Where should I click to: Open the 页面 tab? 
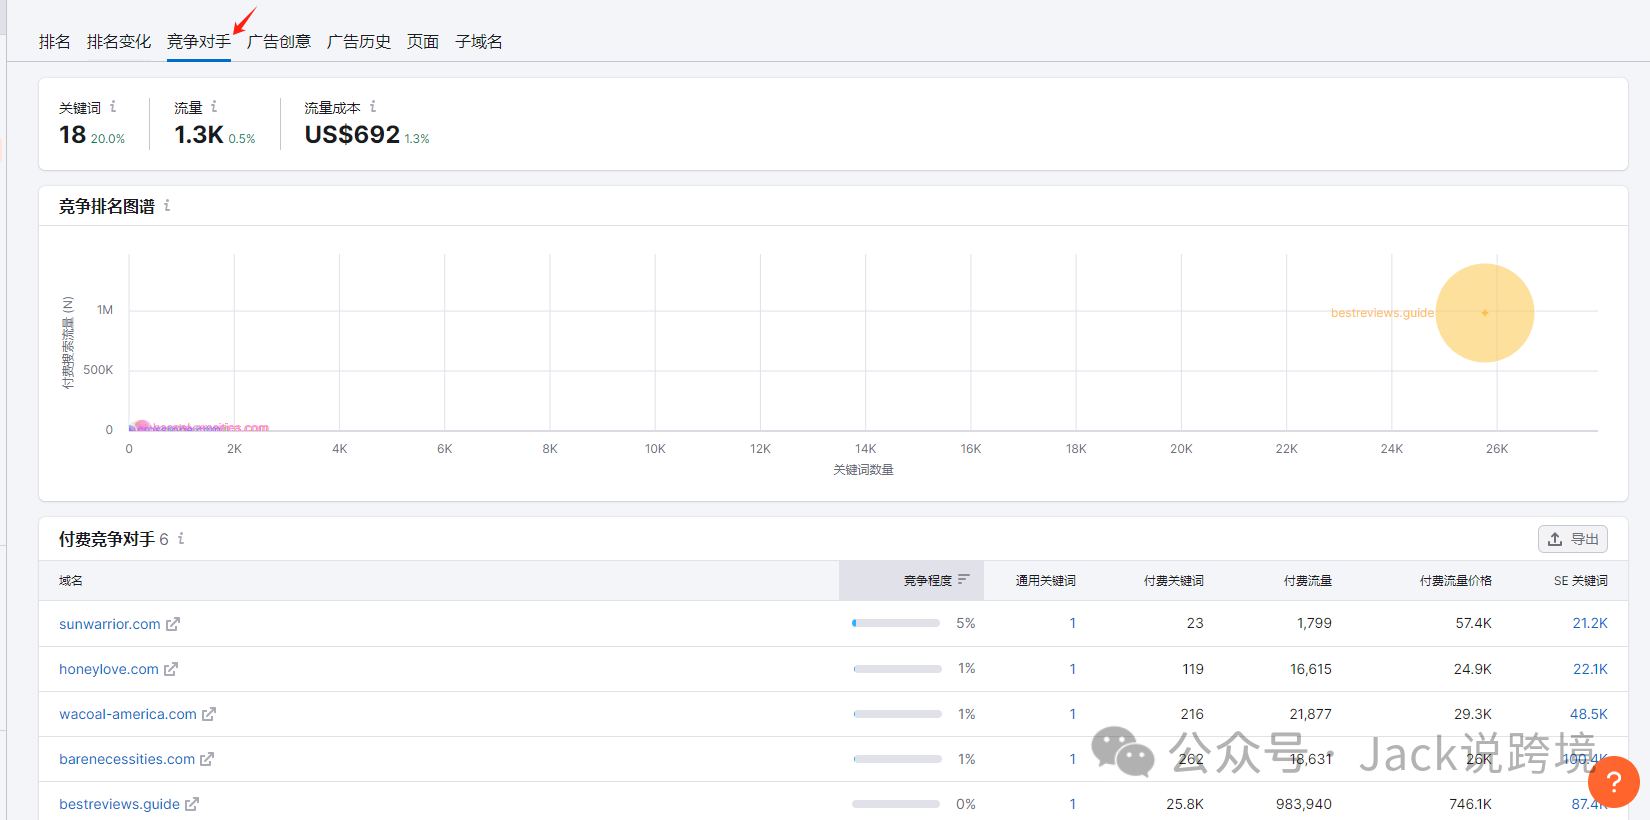point(423,42)
